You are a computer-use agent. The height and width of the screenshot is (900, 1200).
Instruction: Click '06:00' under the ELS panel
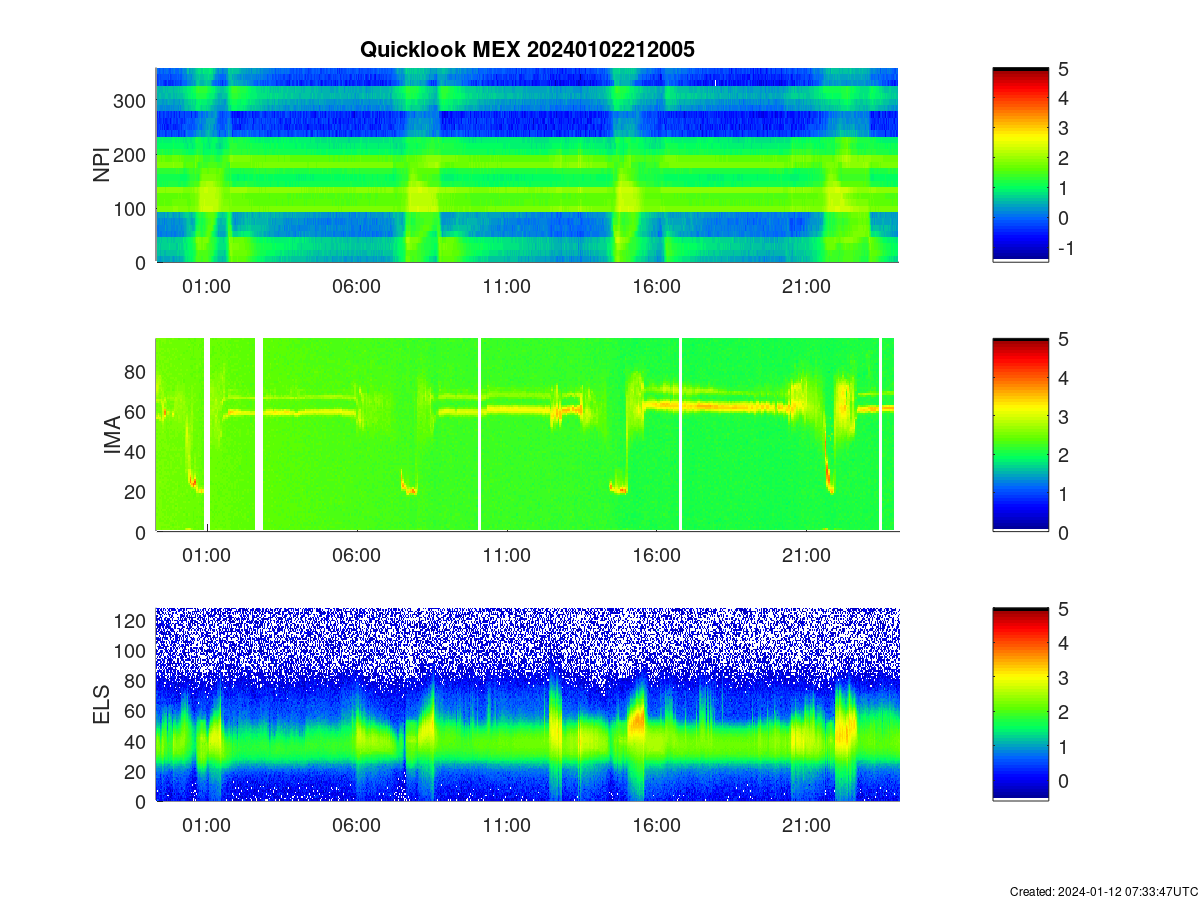pyautogui.click(x=356, y=826)
